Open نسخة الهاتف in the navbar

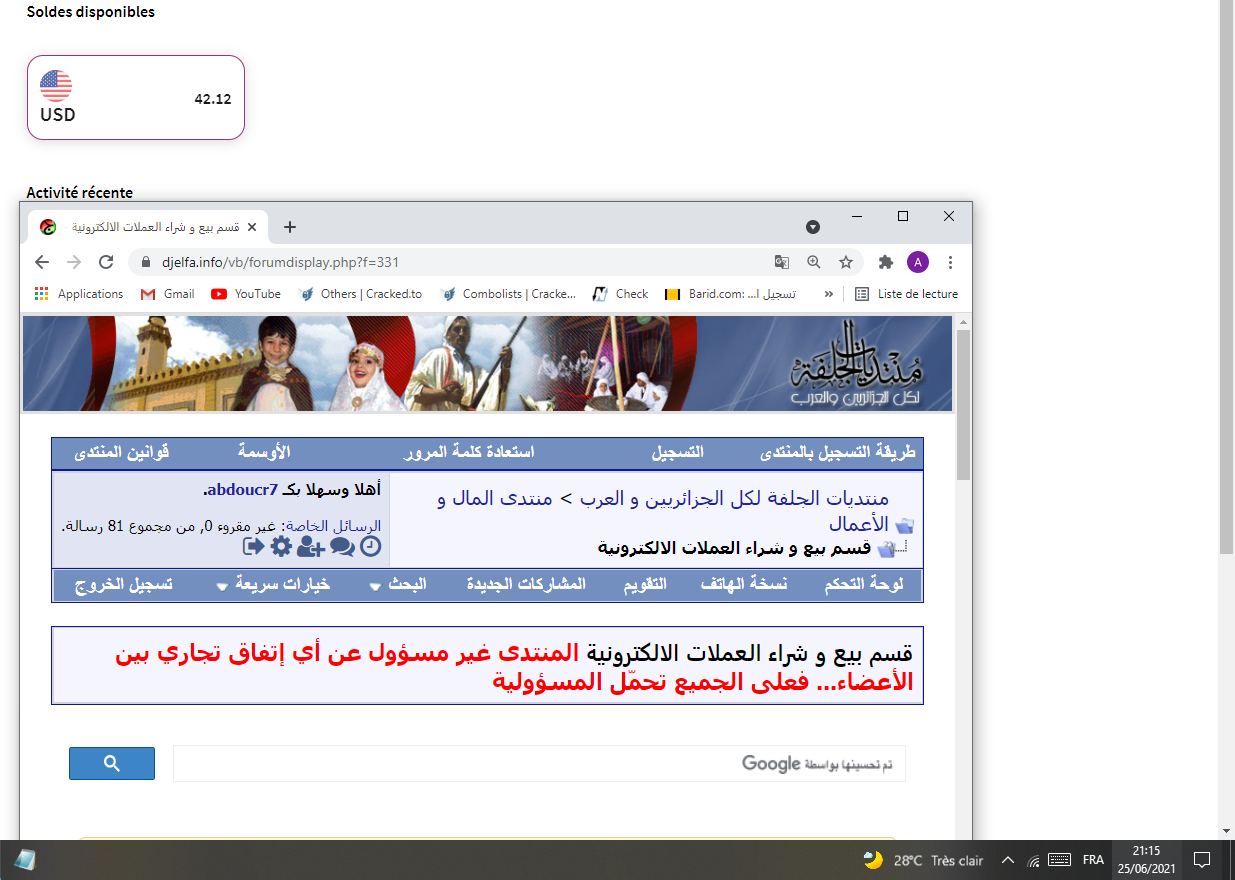744,585
